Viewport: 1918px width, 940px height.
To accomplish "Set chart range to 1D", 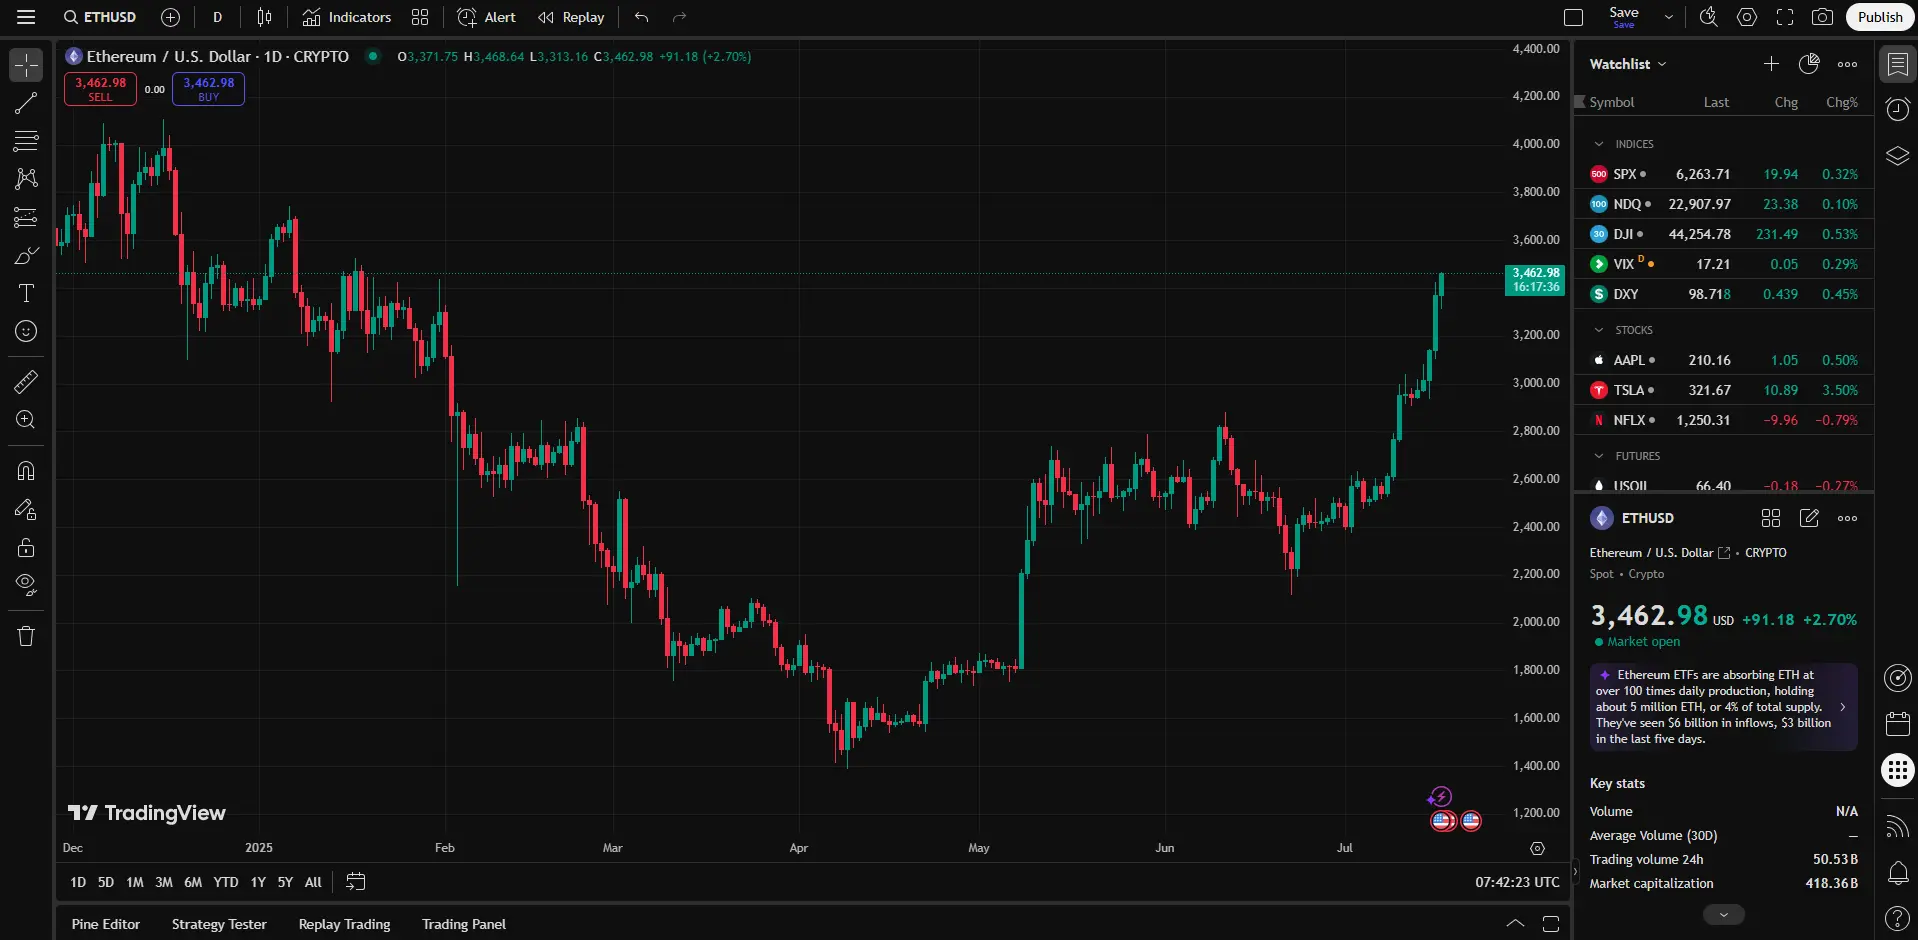I will [x=78, y=882].
